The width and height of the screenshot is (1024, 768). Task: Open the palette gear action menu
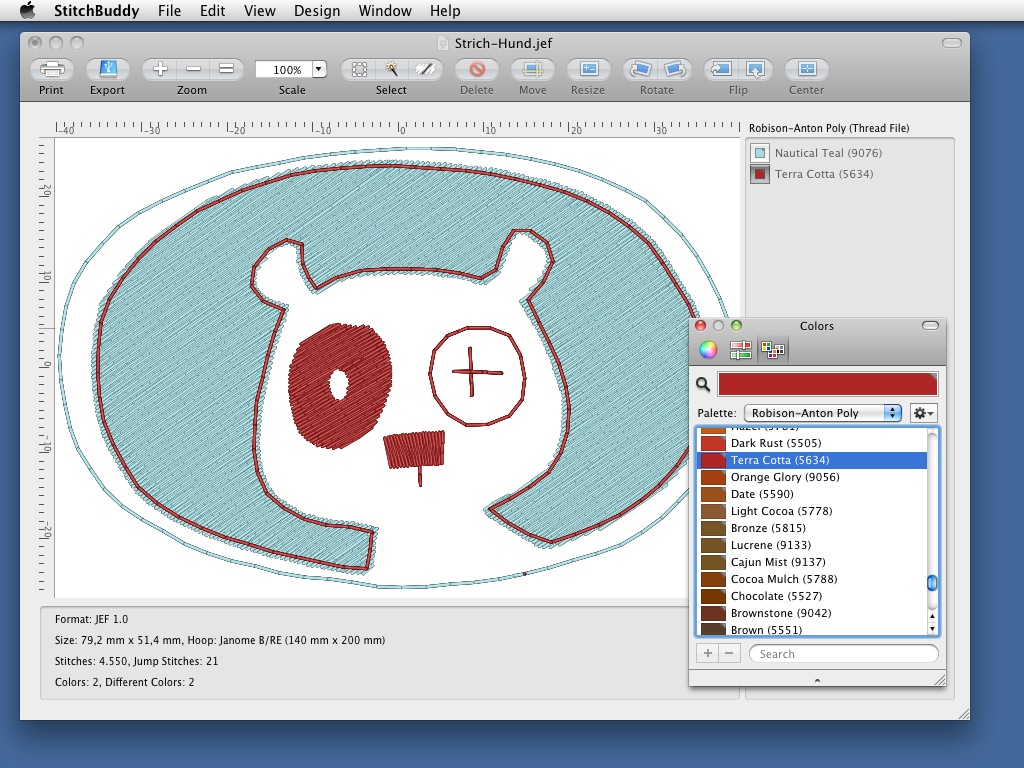click(x=923, y=413)
